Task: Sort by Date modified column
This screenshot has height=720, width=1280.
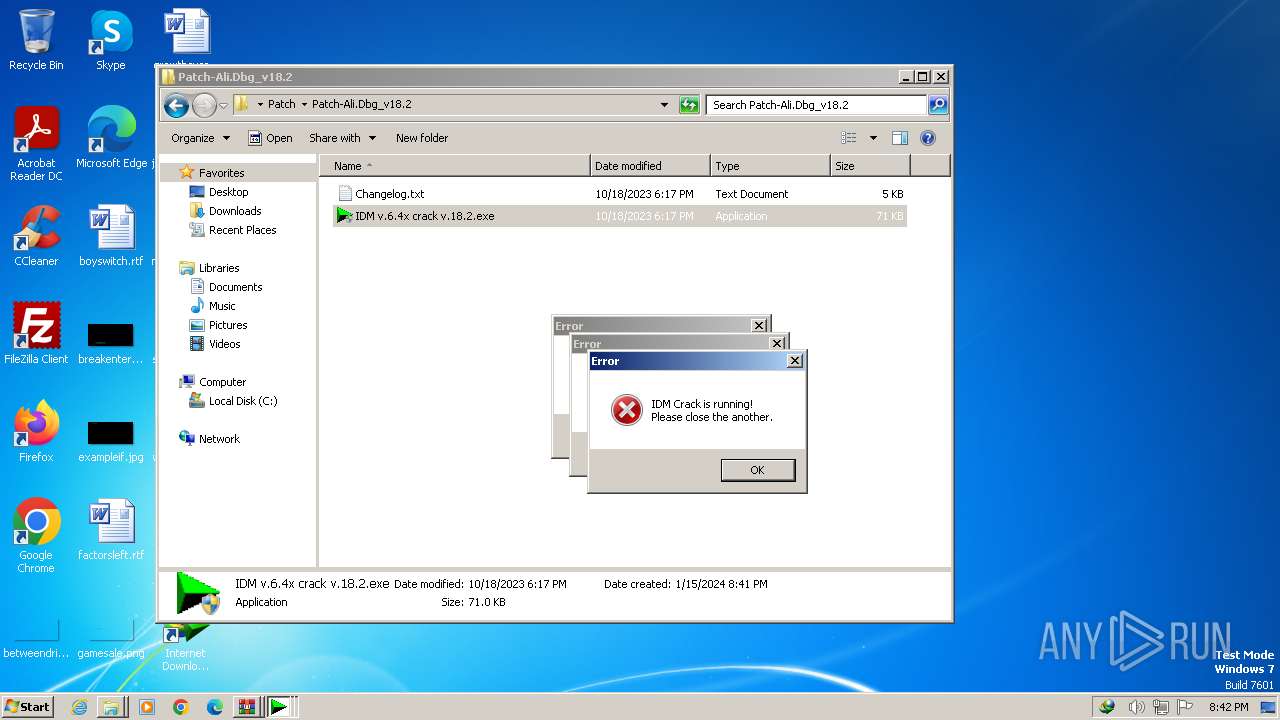Action: (x=650, y=166)
